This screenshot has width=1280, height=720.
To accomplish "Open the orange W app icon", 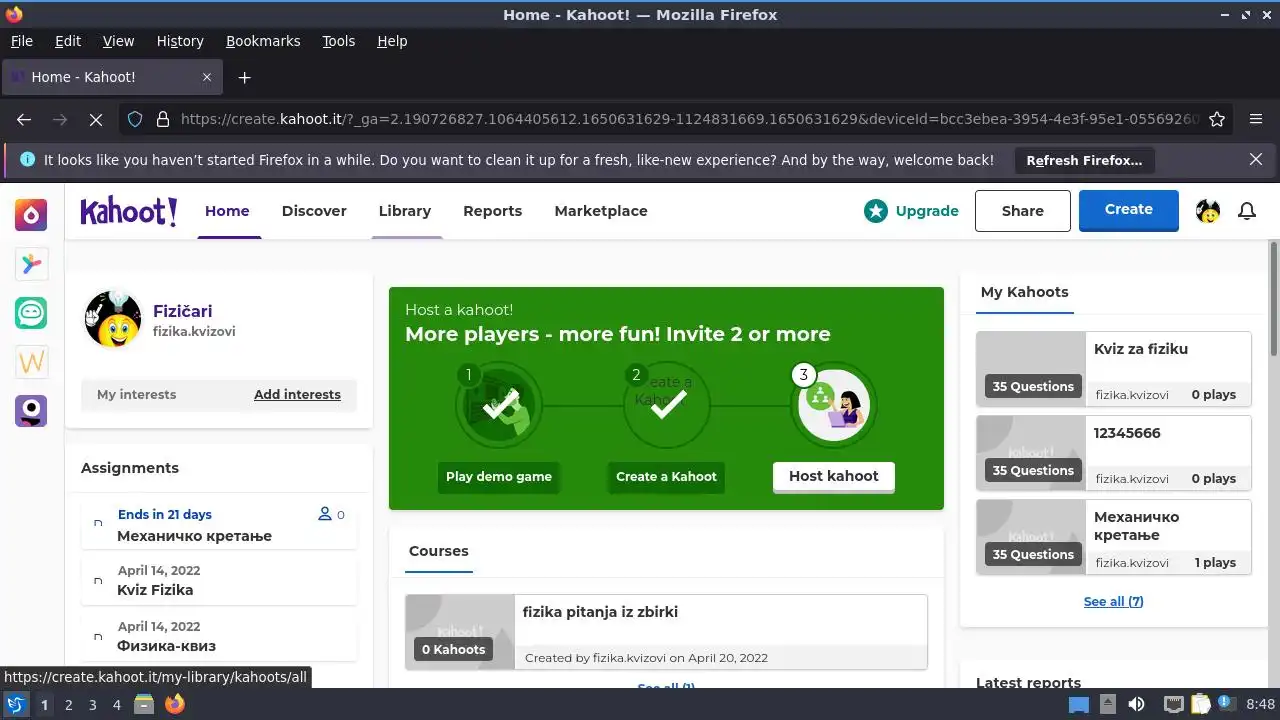I will (31, 362).
